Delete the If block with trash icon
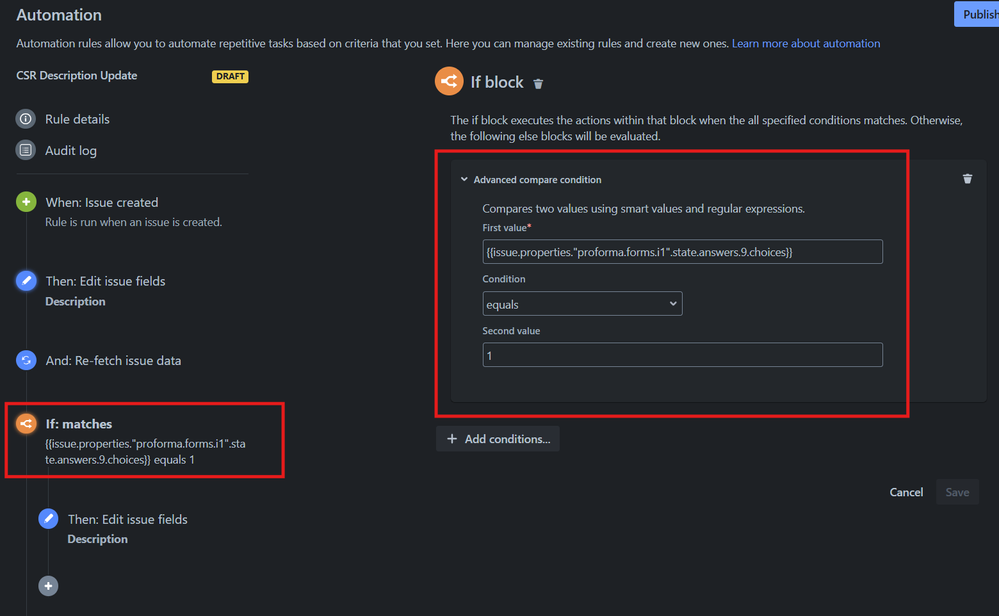This screenshot has width=999, height=616. [538, 83]
